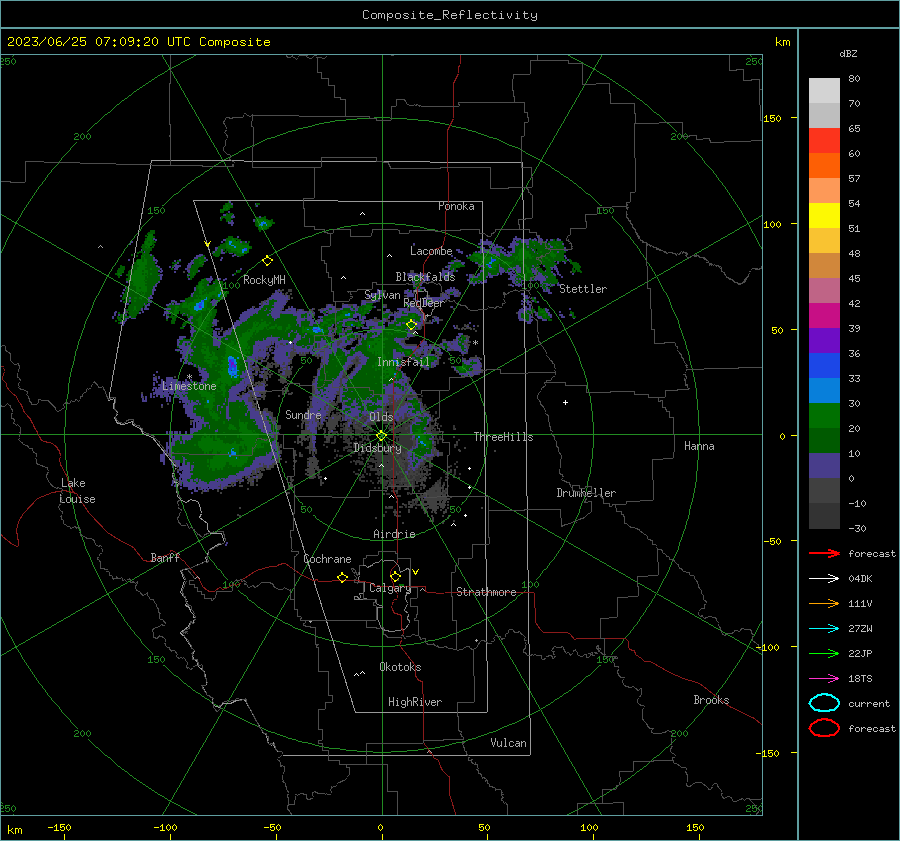The height and width of the screenshot is (841, 900).
Task: Select the light blue 33-30 dBZ swatch
Action: (x=824, y=390)
